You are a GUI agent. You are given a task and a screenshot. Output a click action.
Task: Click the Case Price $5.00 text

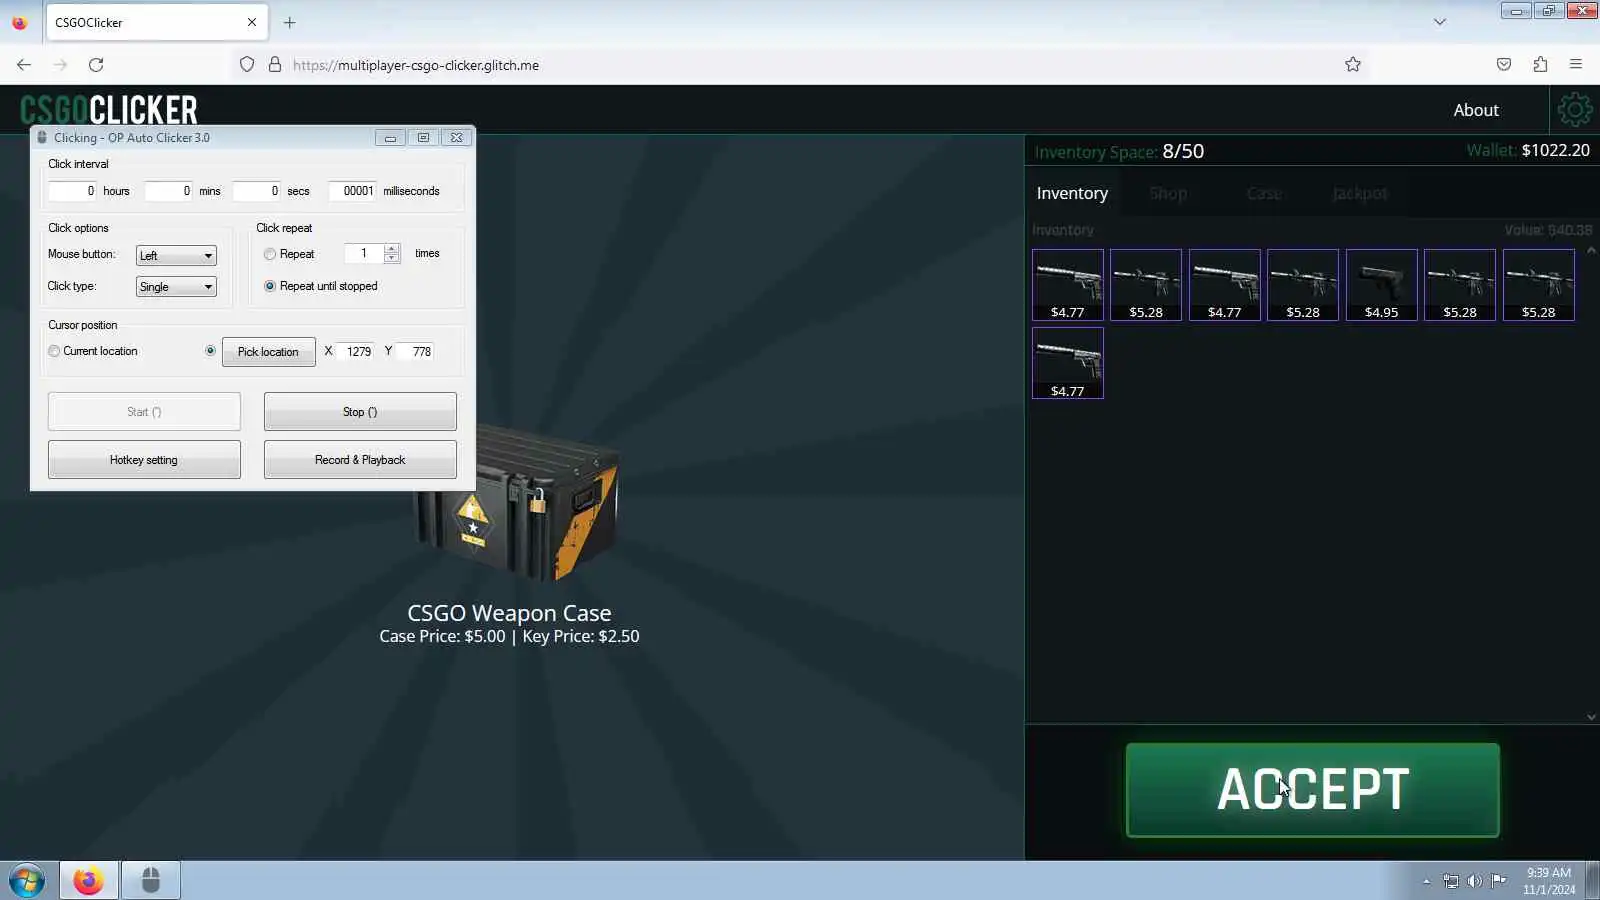pos(442,636)
